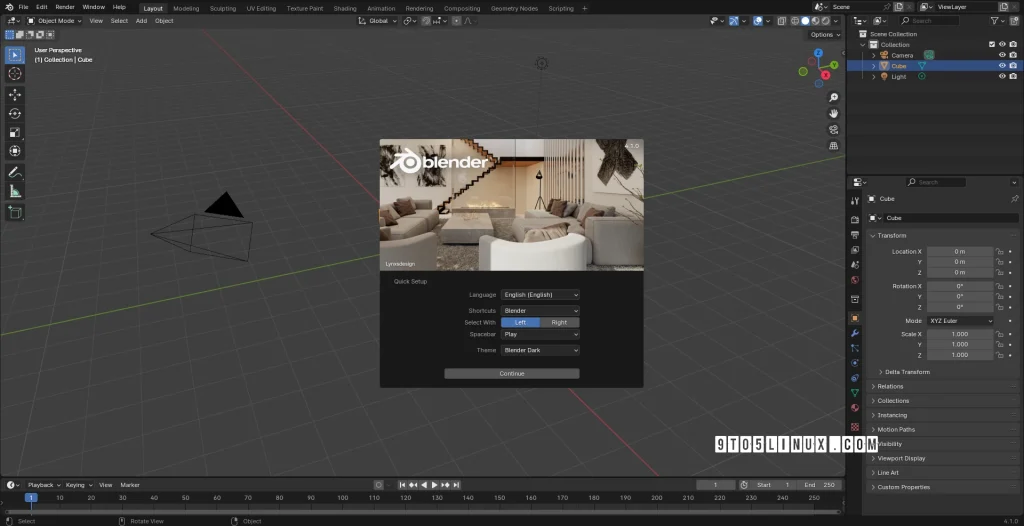Expand the Camera tree item arrow
This screenshot has height=526, width=1024.
(x=874, y=56)
